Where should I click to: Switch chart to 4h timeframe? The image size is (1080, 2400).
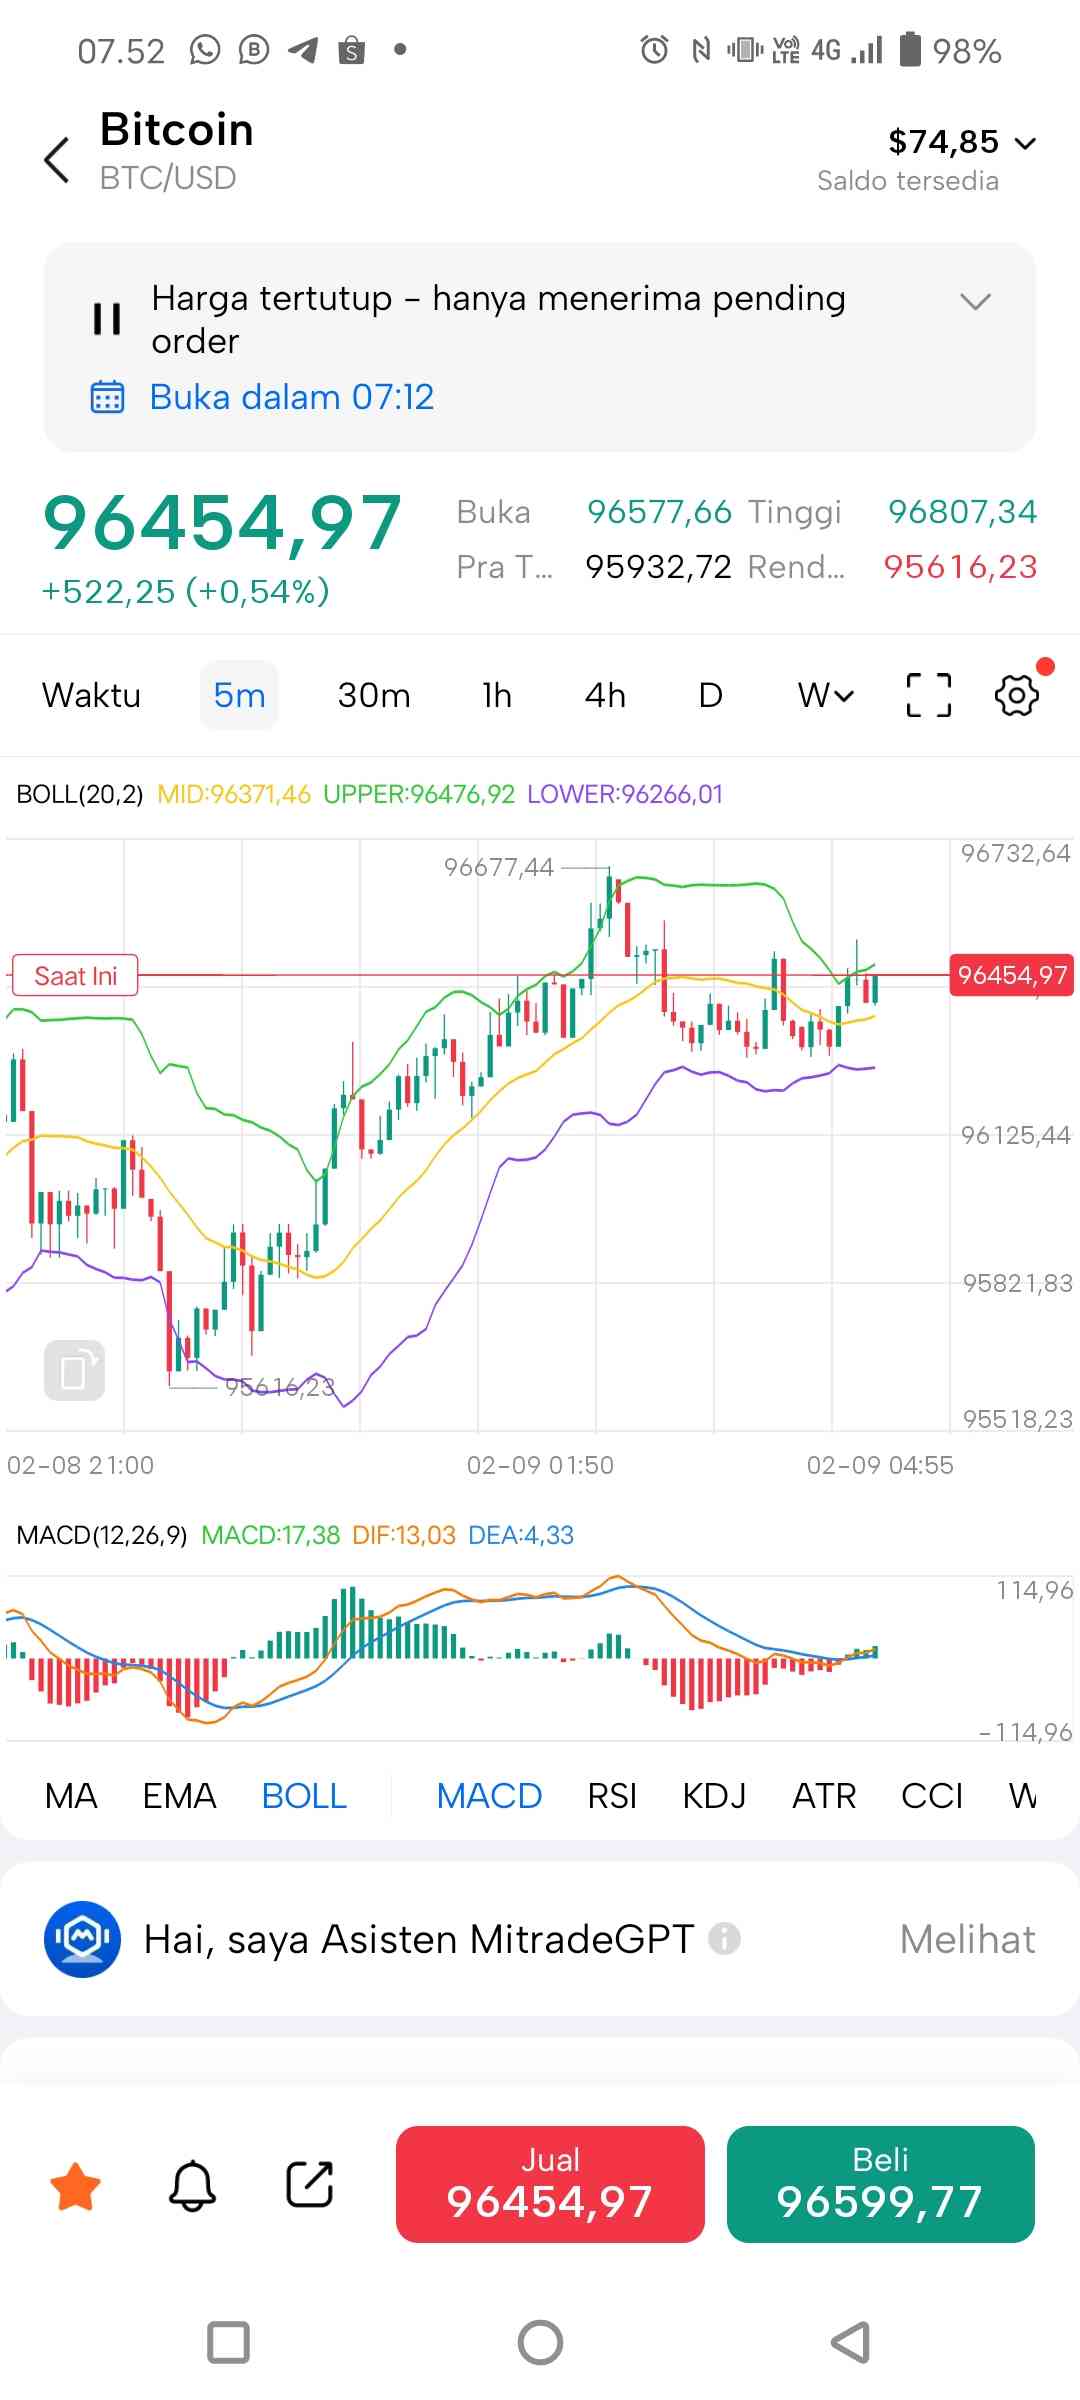pyautogui.click(x=605, y=695)
